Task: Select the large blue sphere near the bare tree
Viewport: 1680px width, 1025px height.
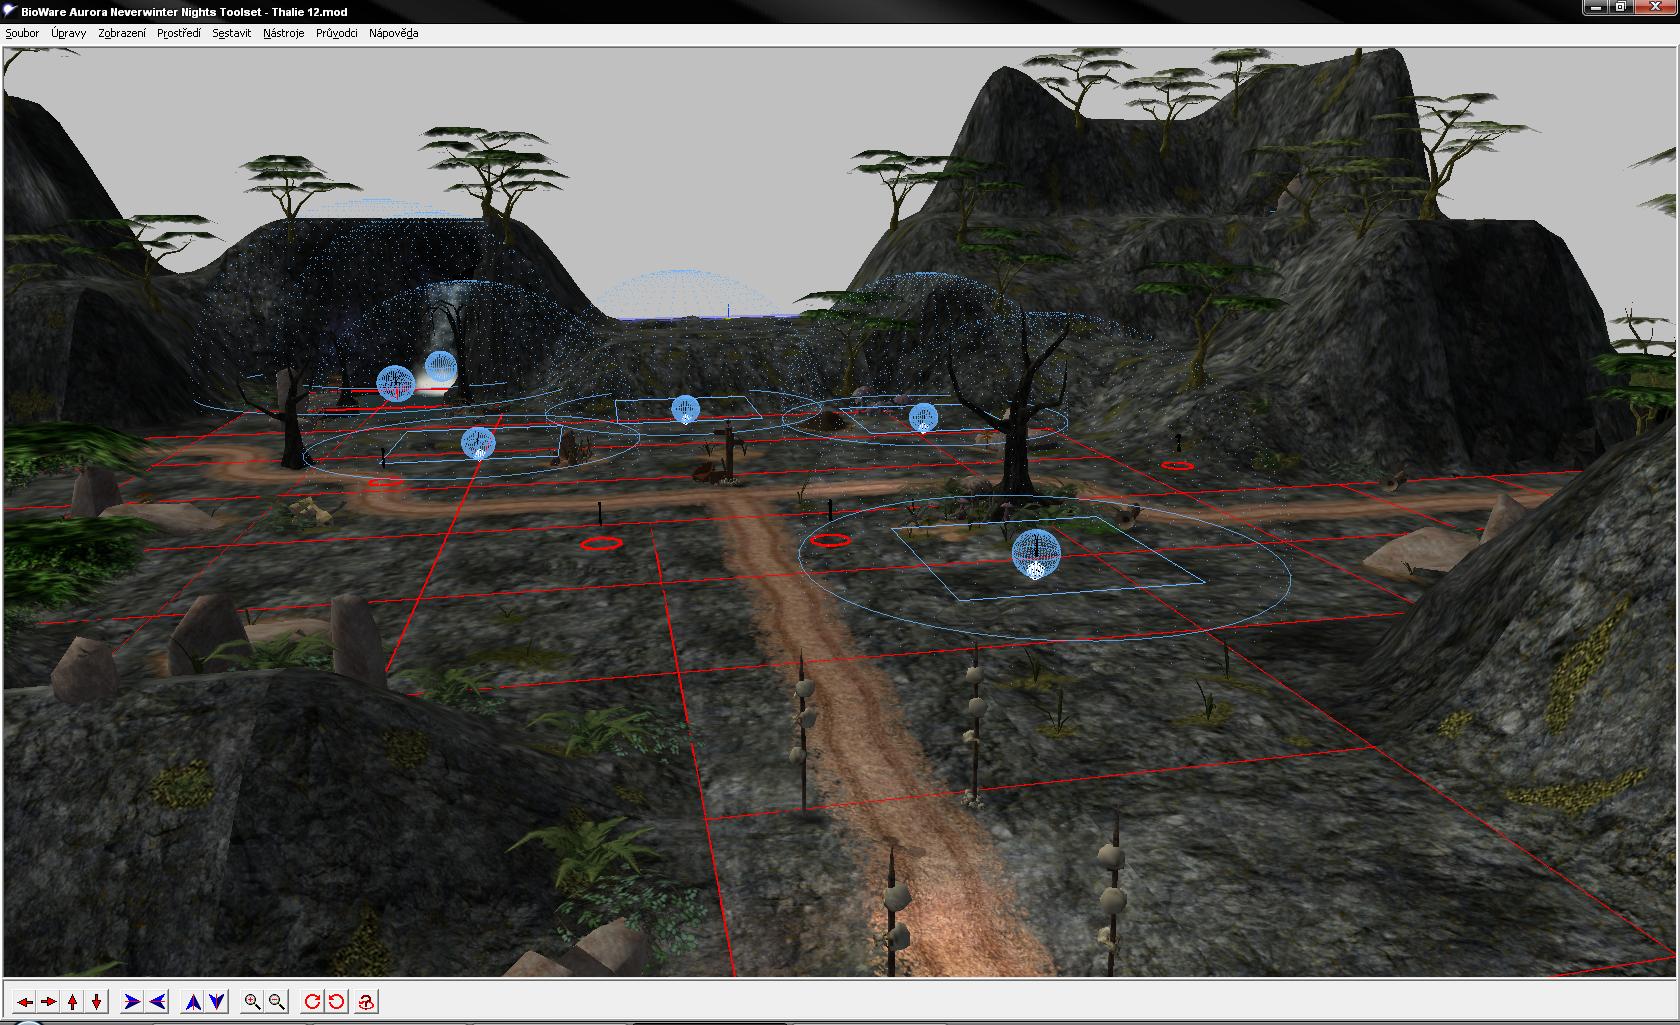Action: point(1035,553)
